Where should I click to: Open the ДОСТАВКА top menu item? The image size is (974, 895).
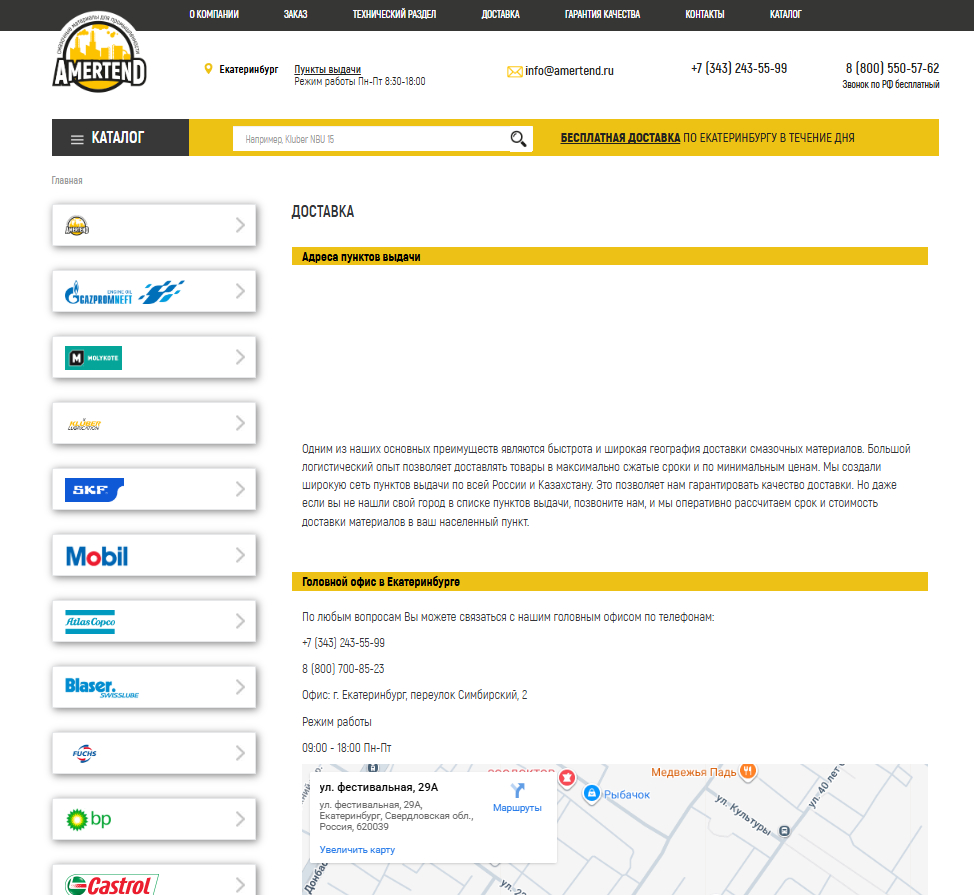click(x=500, y=15)
